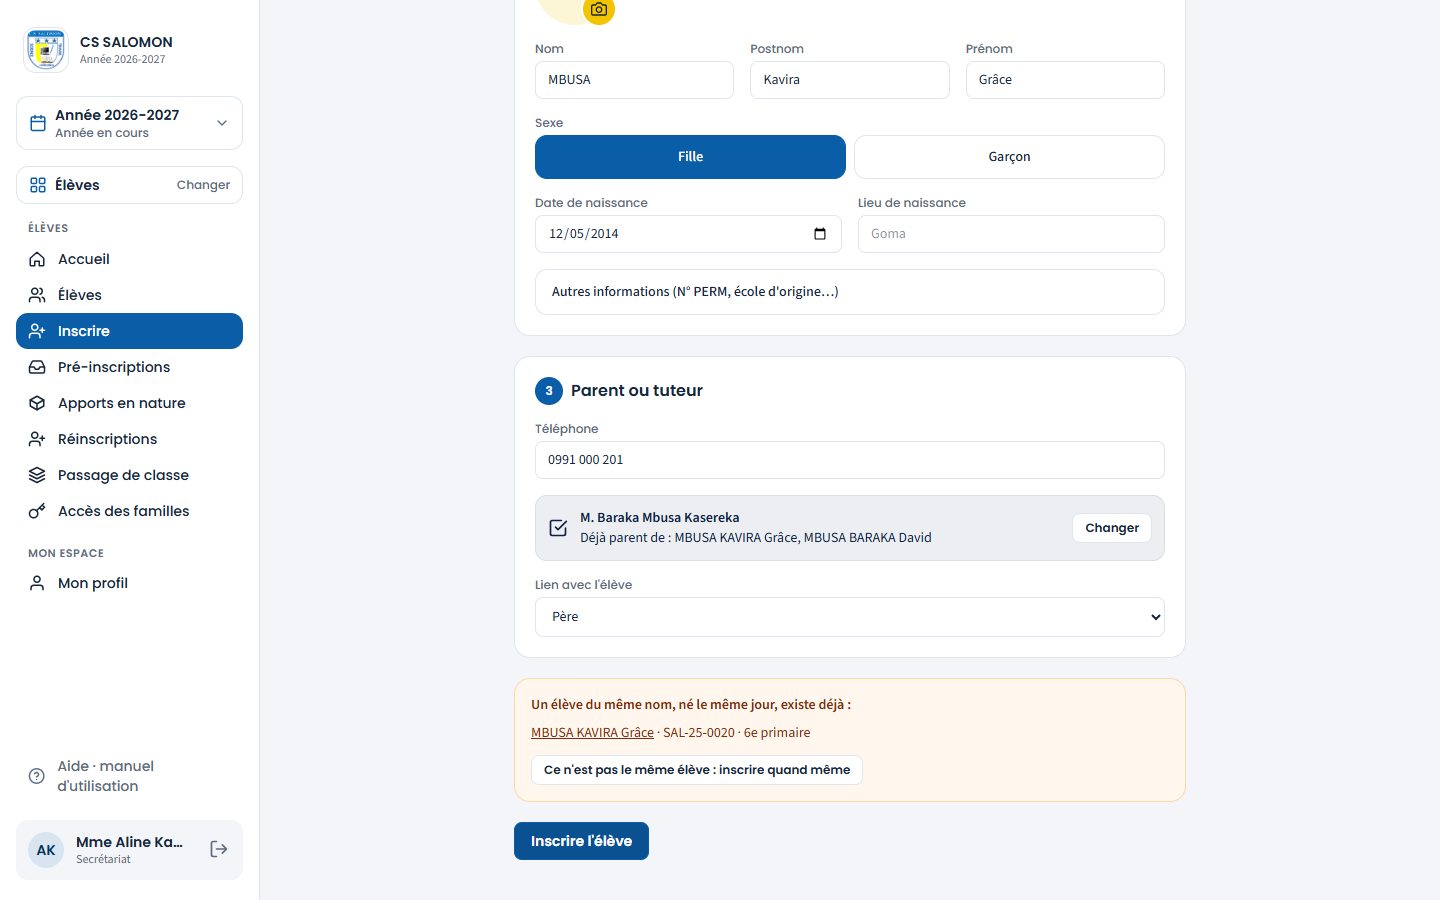This screenshot has height=900, width=1440.
Task: Expand the Année 2026-2027 year selector
Action: pos(129,123)
